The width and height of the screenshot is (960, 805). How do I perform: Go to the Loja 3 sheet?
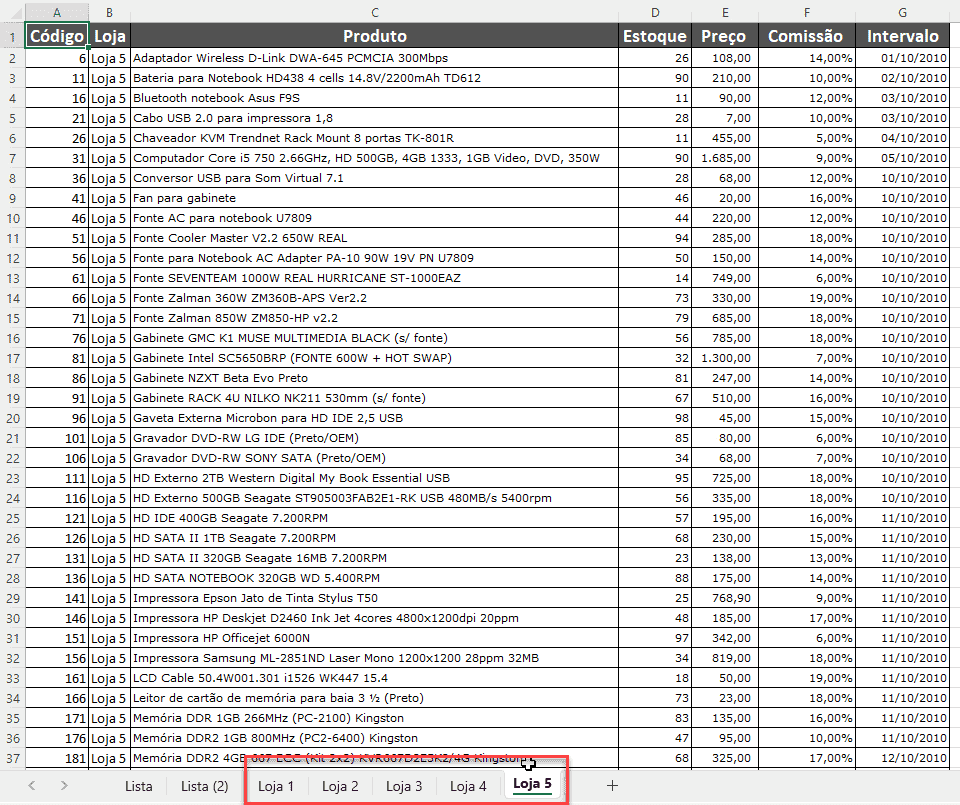(404, 786)
